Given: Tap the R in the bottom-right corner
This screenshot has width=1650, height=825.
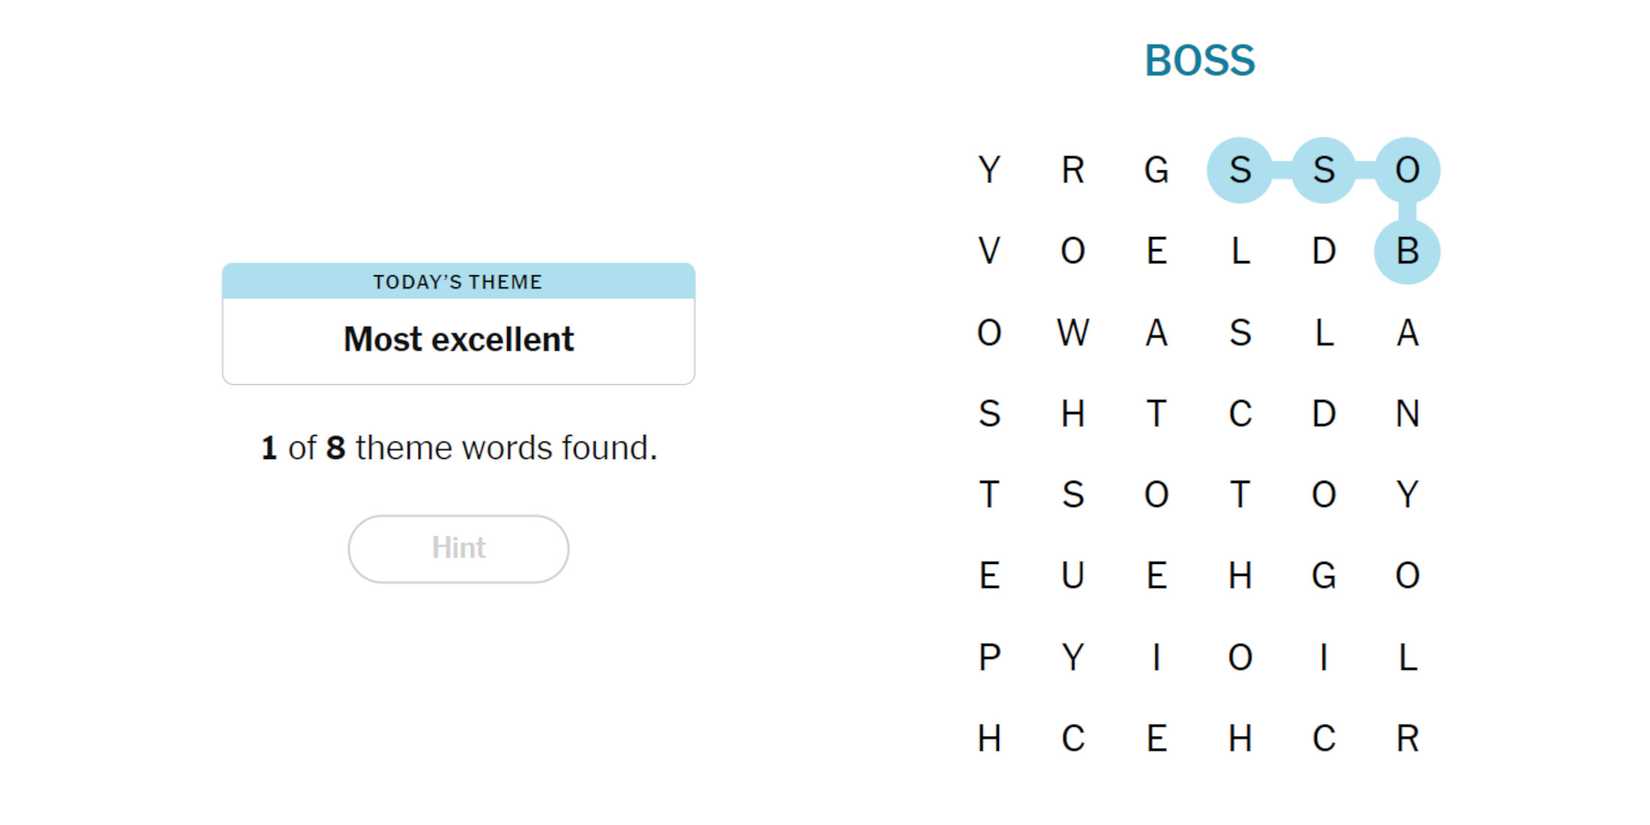Looking at the screenshot, I should click(x=1406, y=738).
